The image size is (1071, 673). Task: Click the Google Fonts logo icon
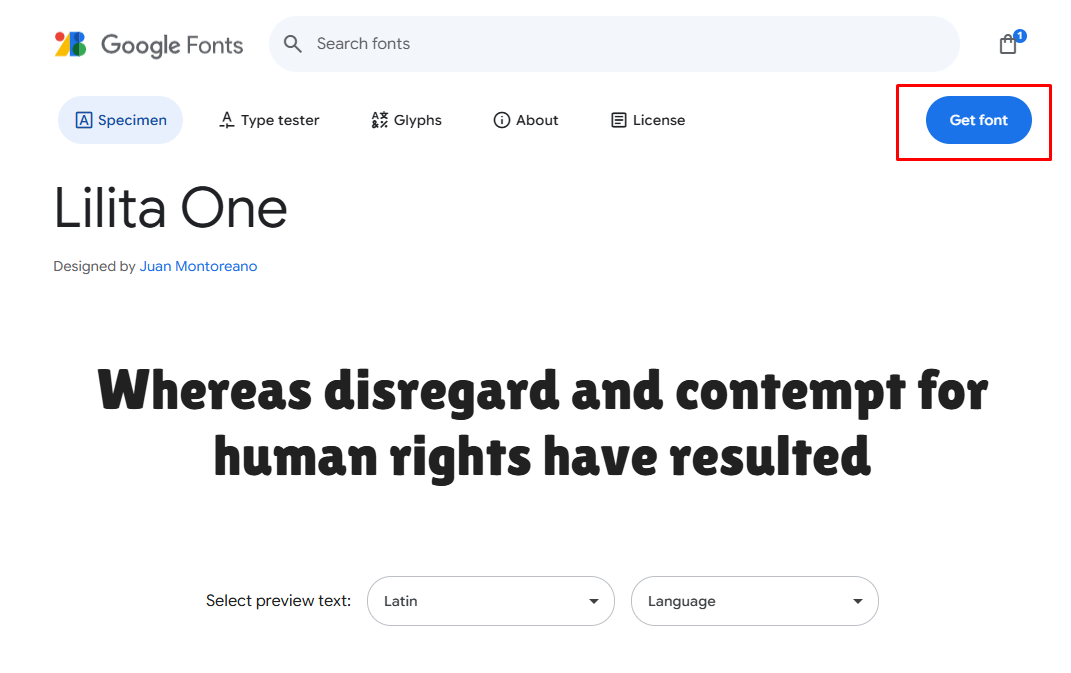click(x=70, y=44)
